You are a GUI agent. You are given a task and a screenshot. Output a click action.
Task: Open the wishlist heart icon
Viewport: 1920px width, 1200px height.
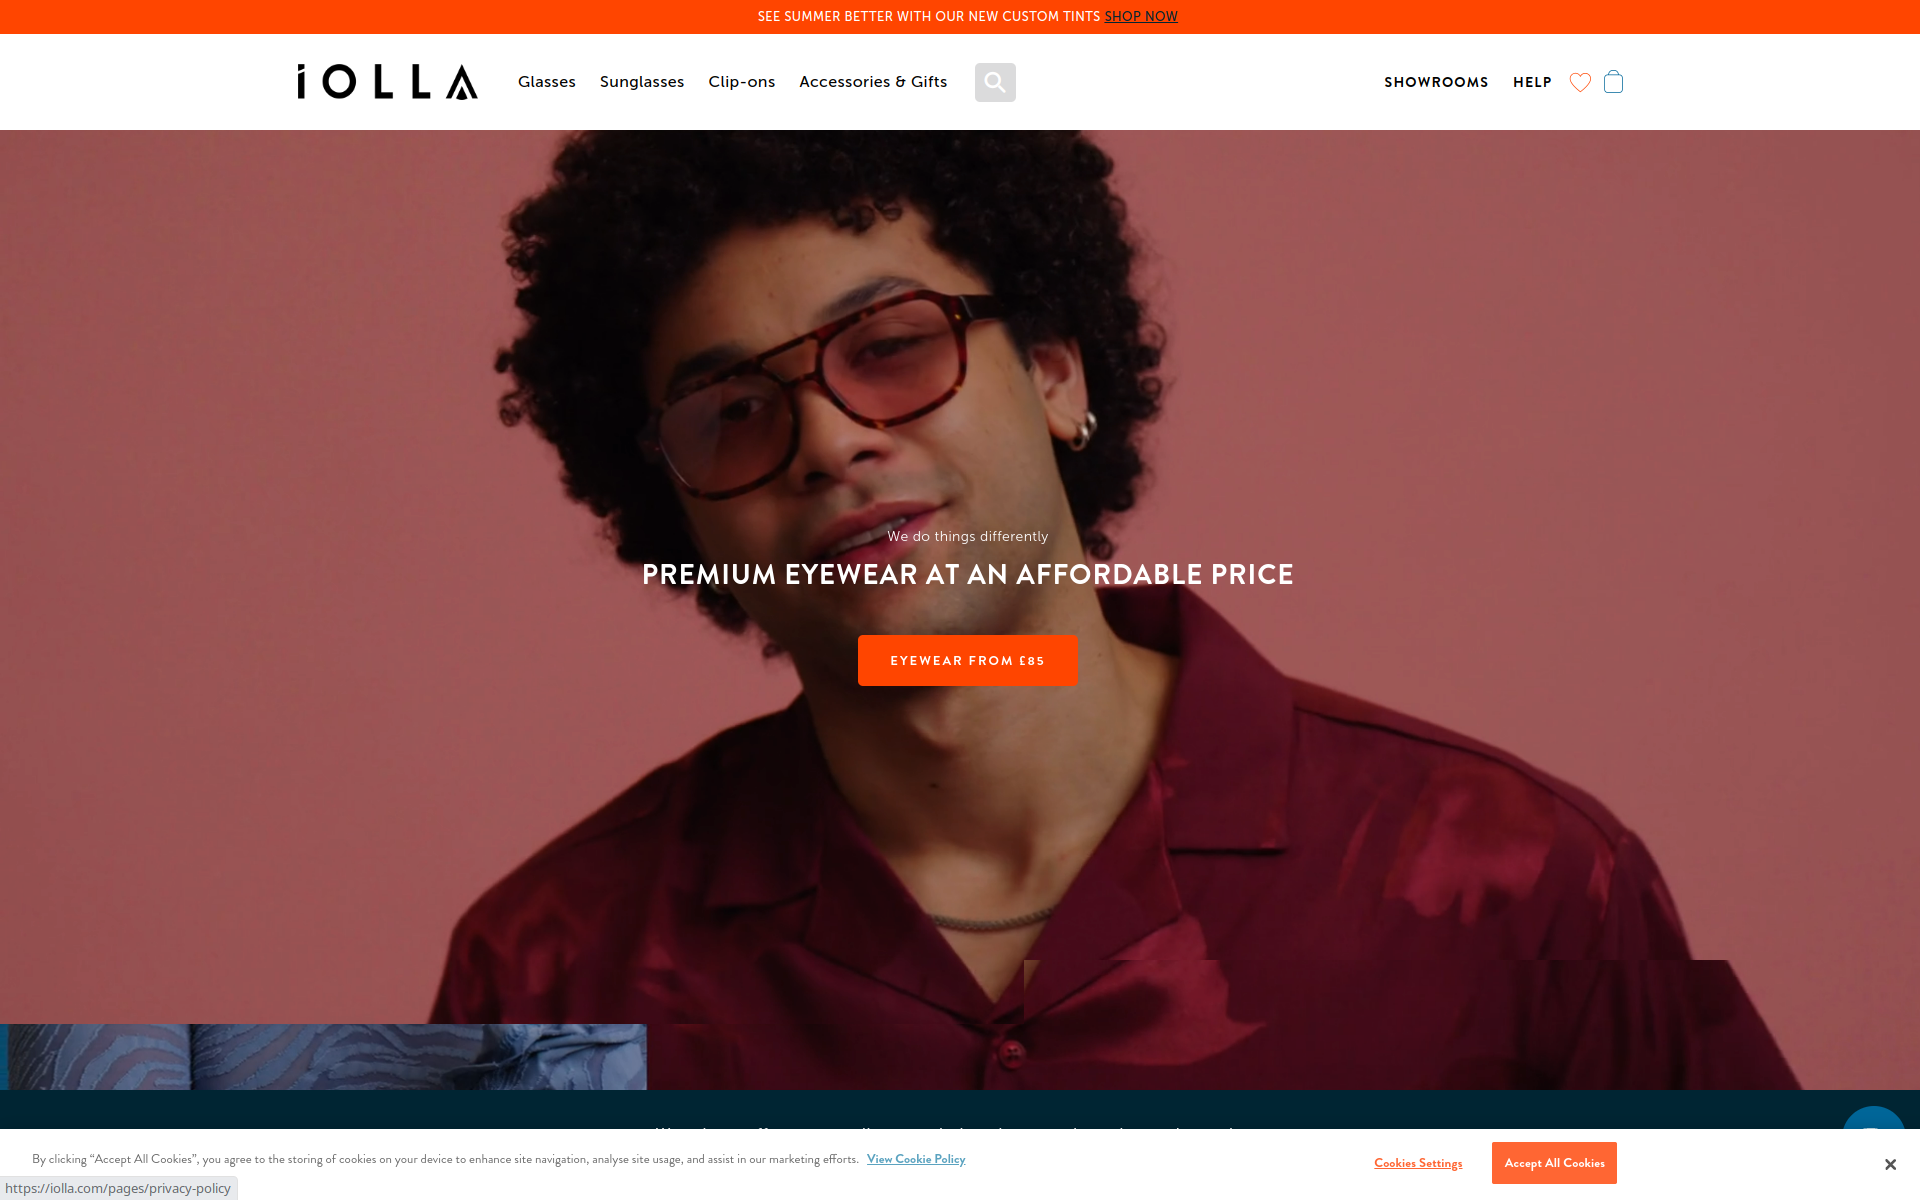click(1580, 82)
